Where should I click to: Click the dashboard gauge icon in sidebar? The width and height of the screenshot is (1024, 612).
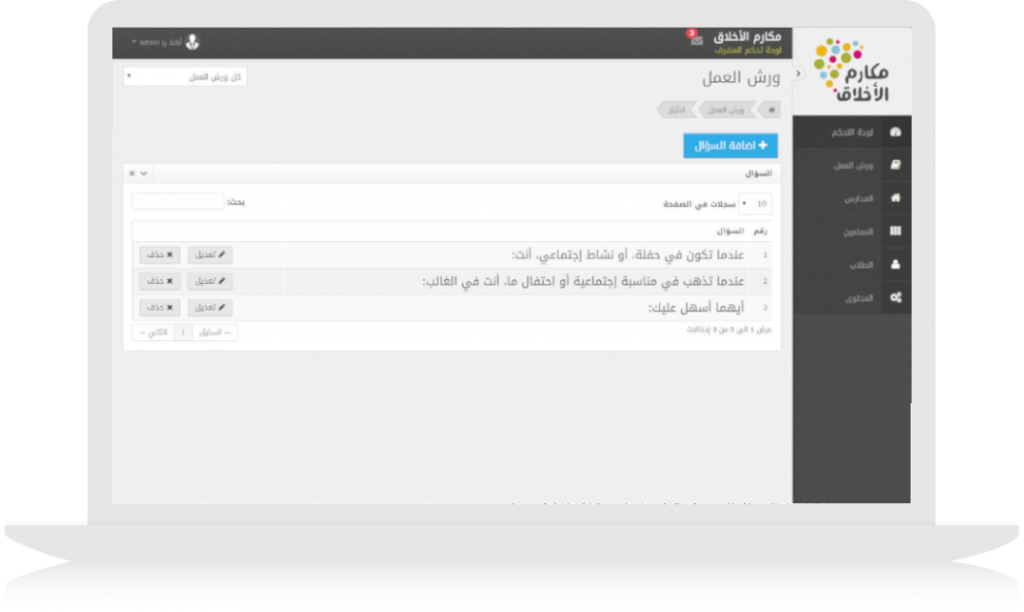895,132
